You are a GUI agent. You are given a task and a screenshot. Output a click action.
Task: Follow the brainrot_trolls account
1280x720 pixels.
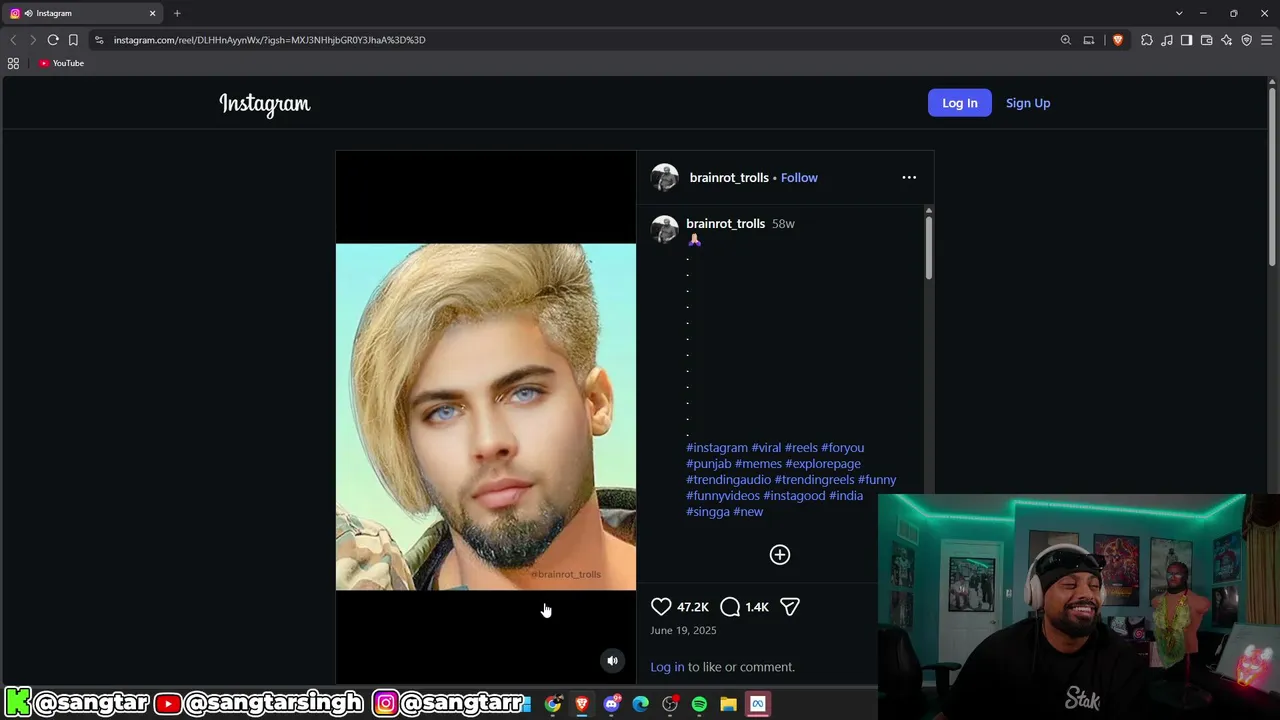(x=799, y=178)
